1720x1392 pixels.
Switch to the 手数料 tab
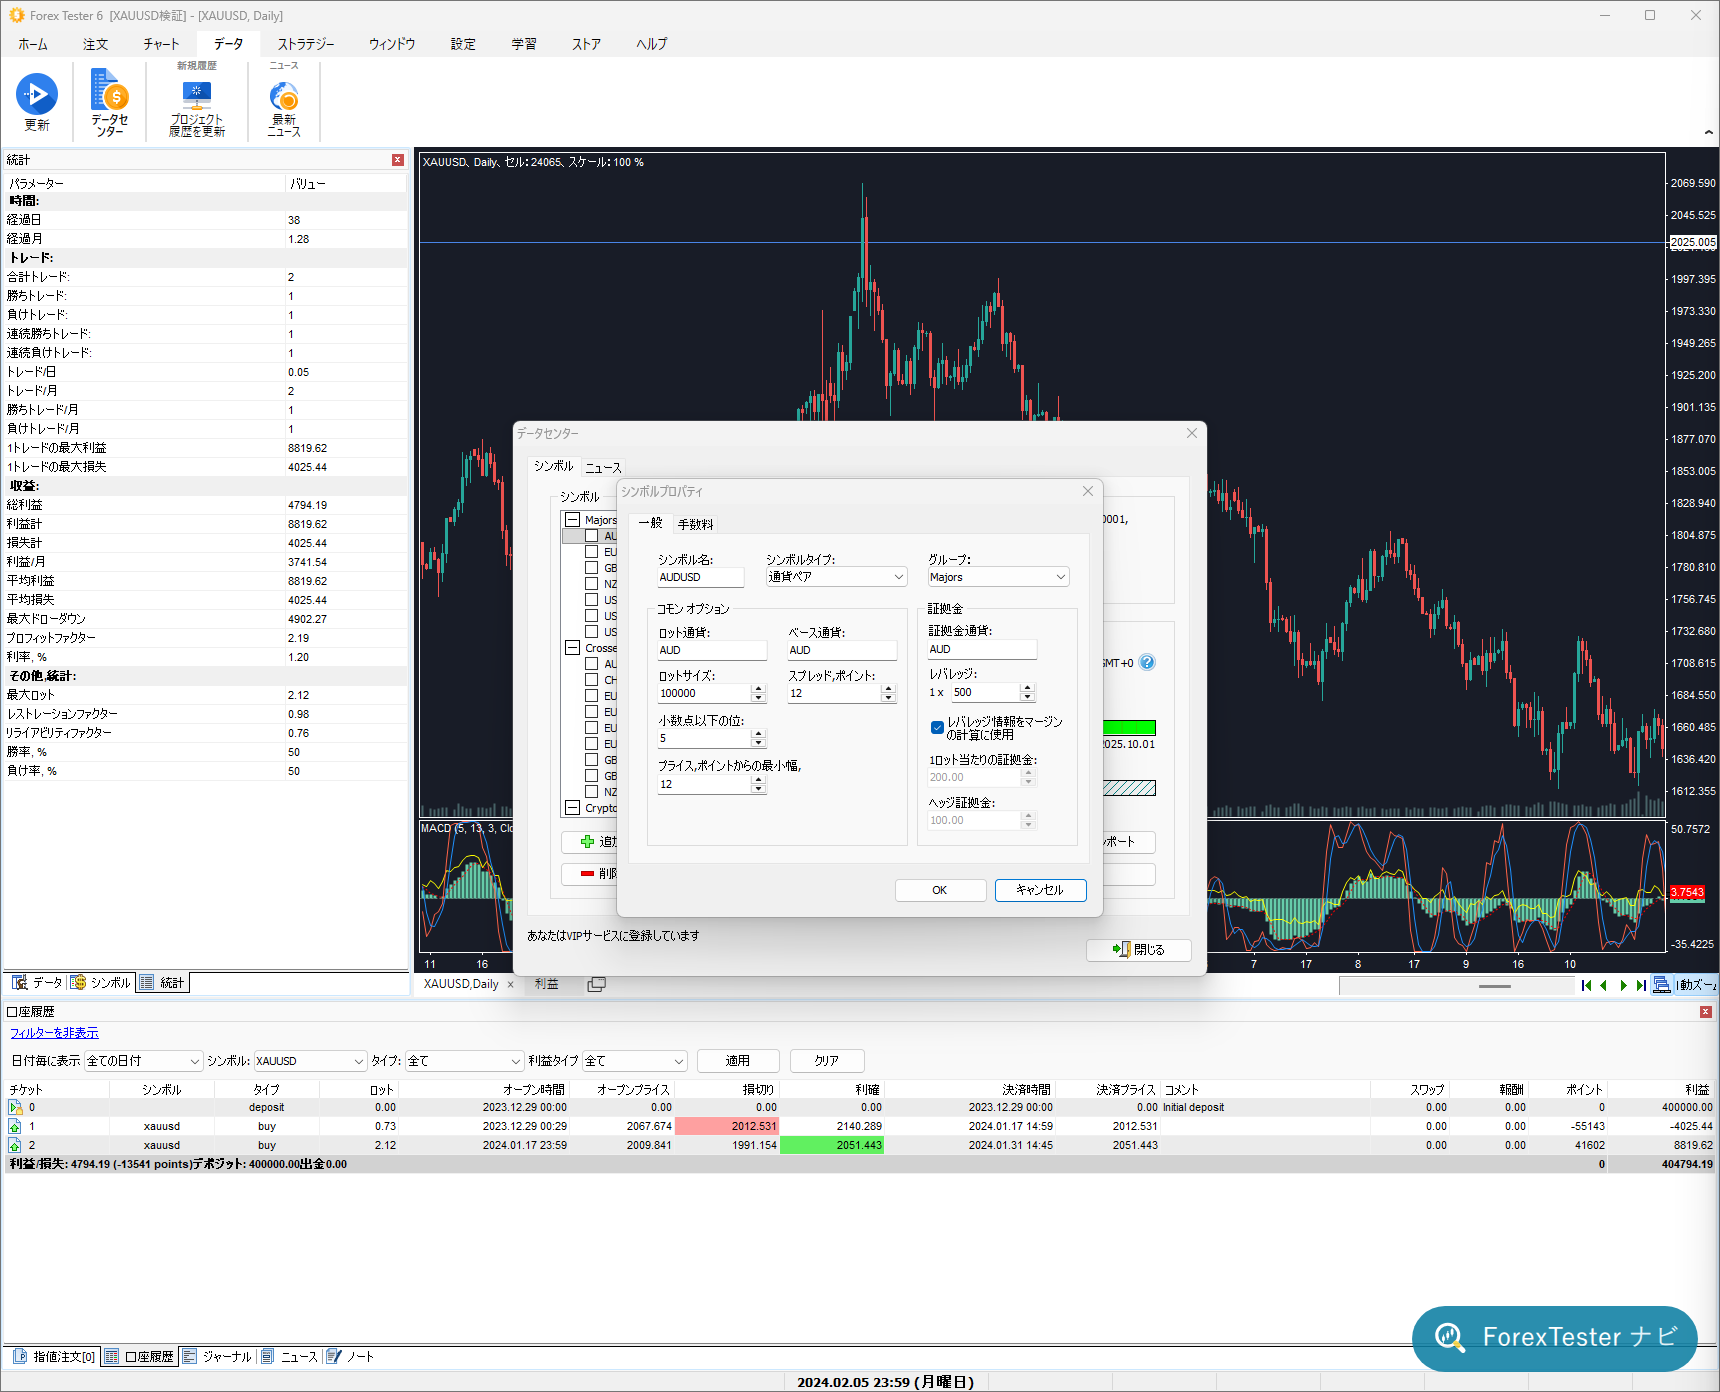[696, 524]
